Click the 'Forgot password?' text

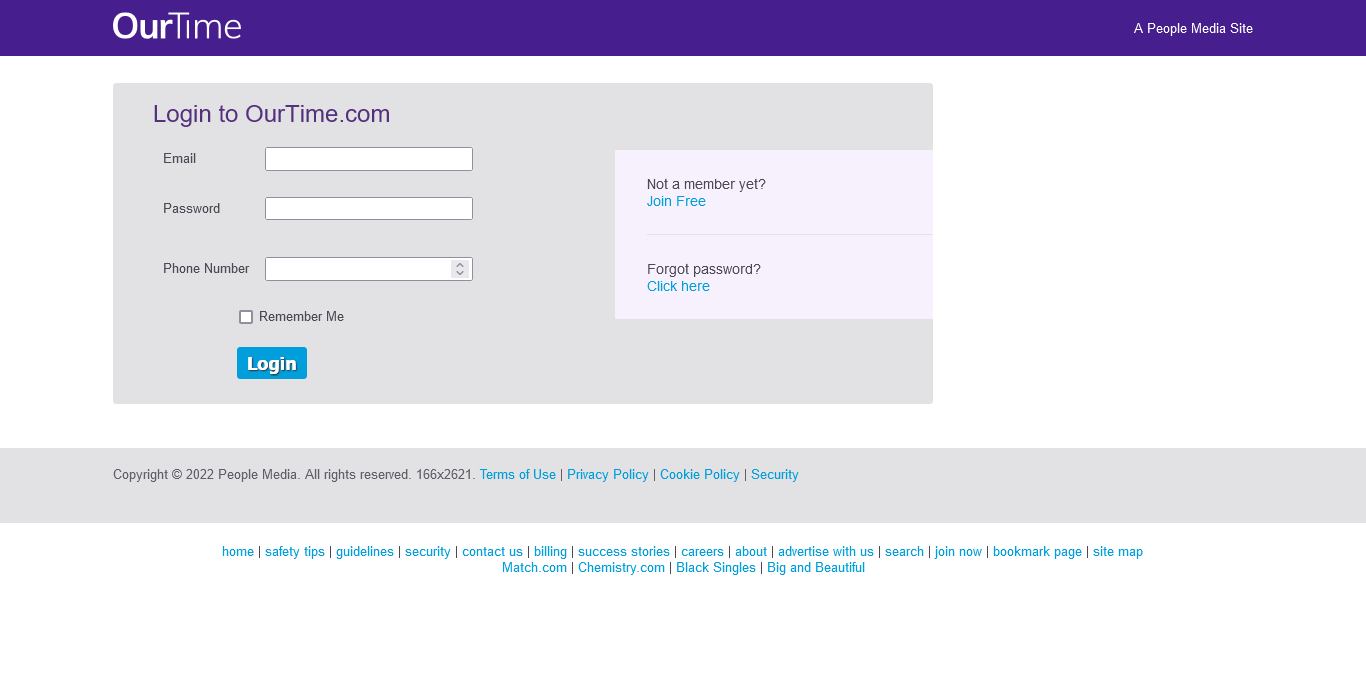[704, 269]
